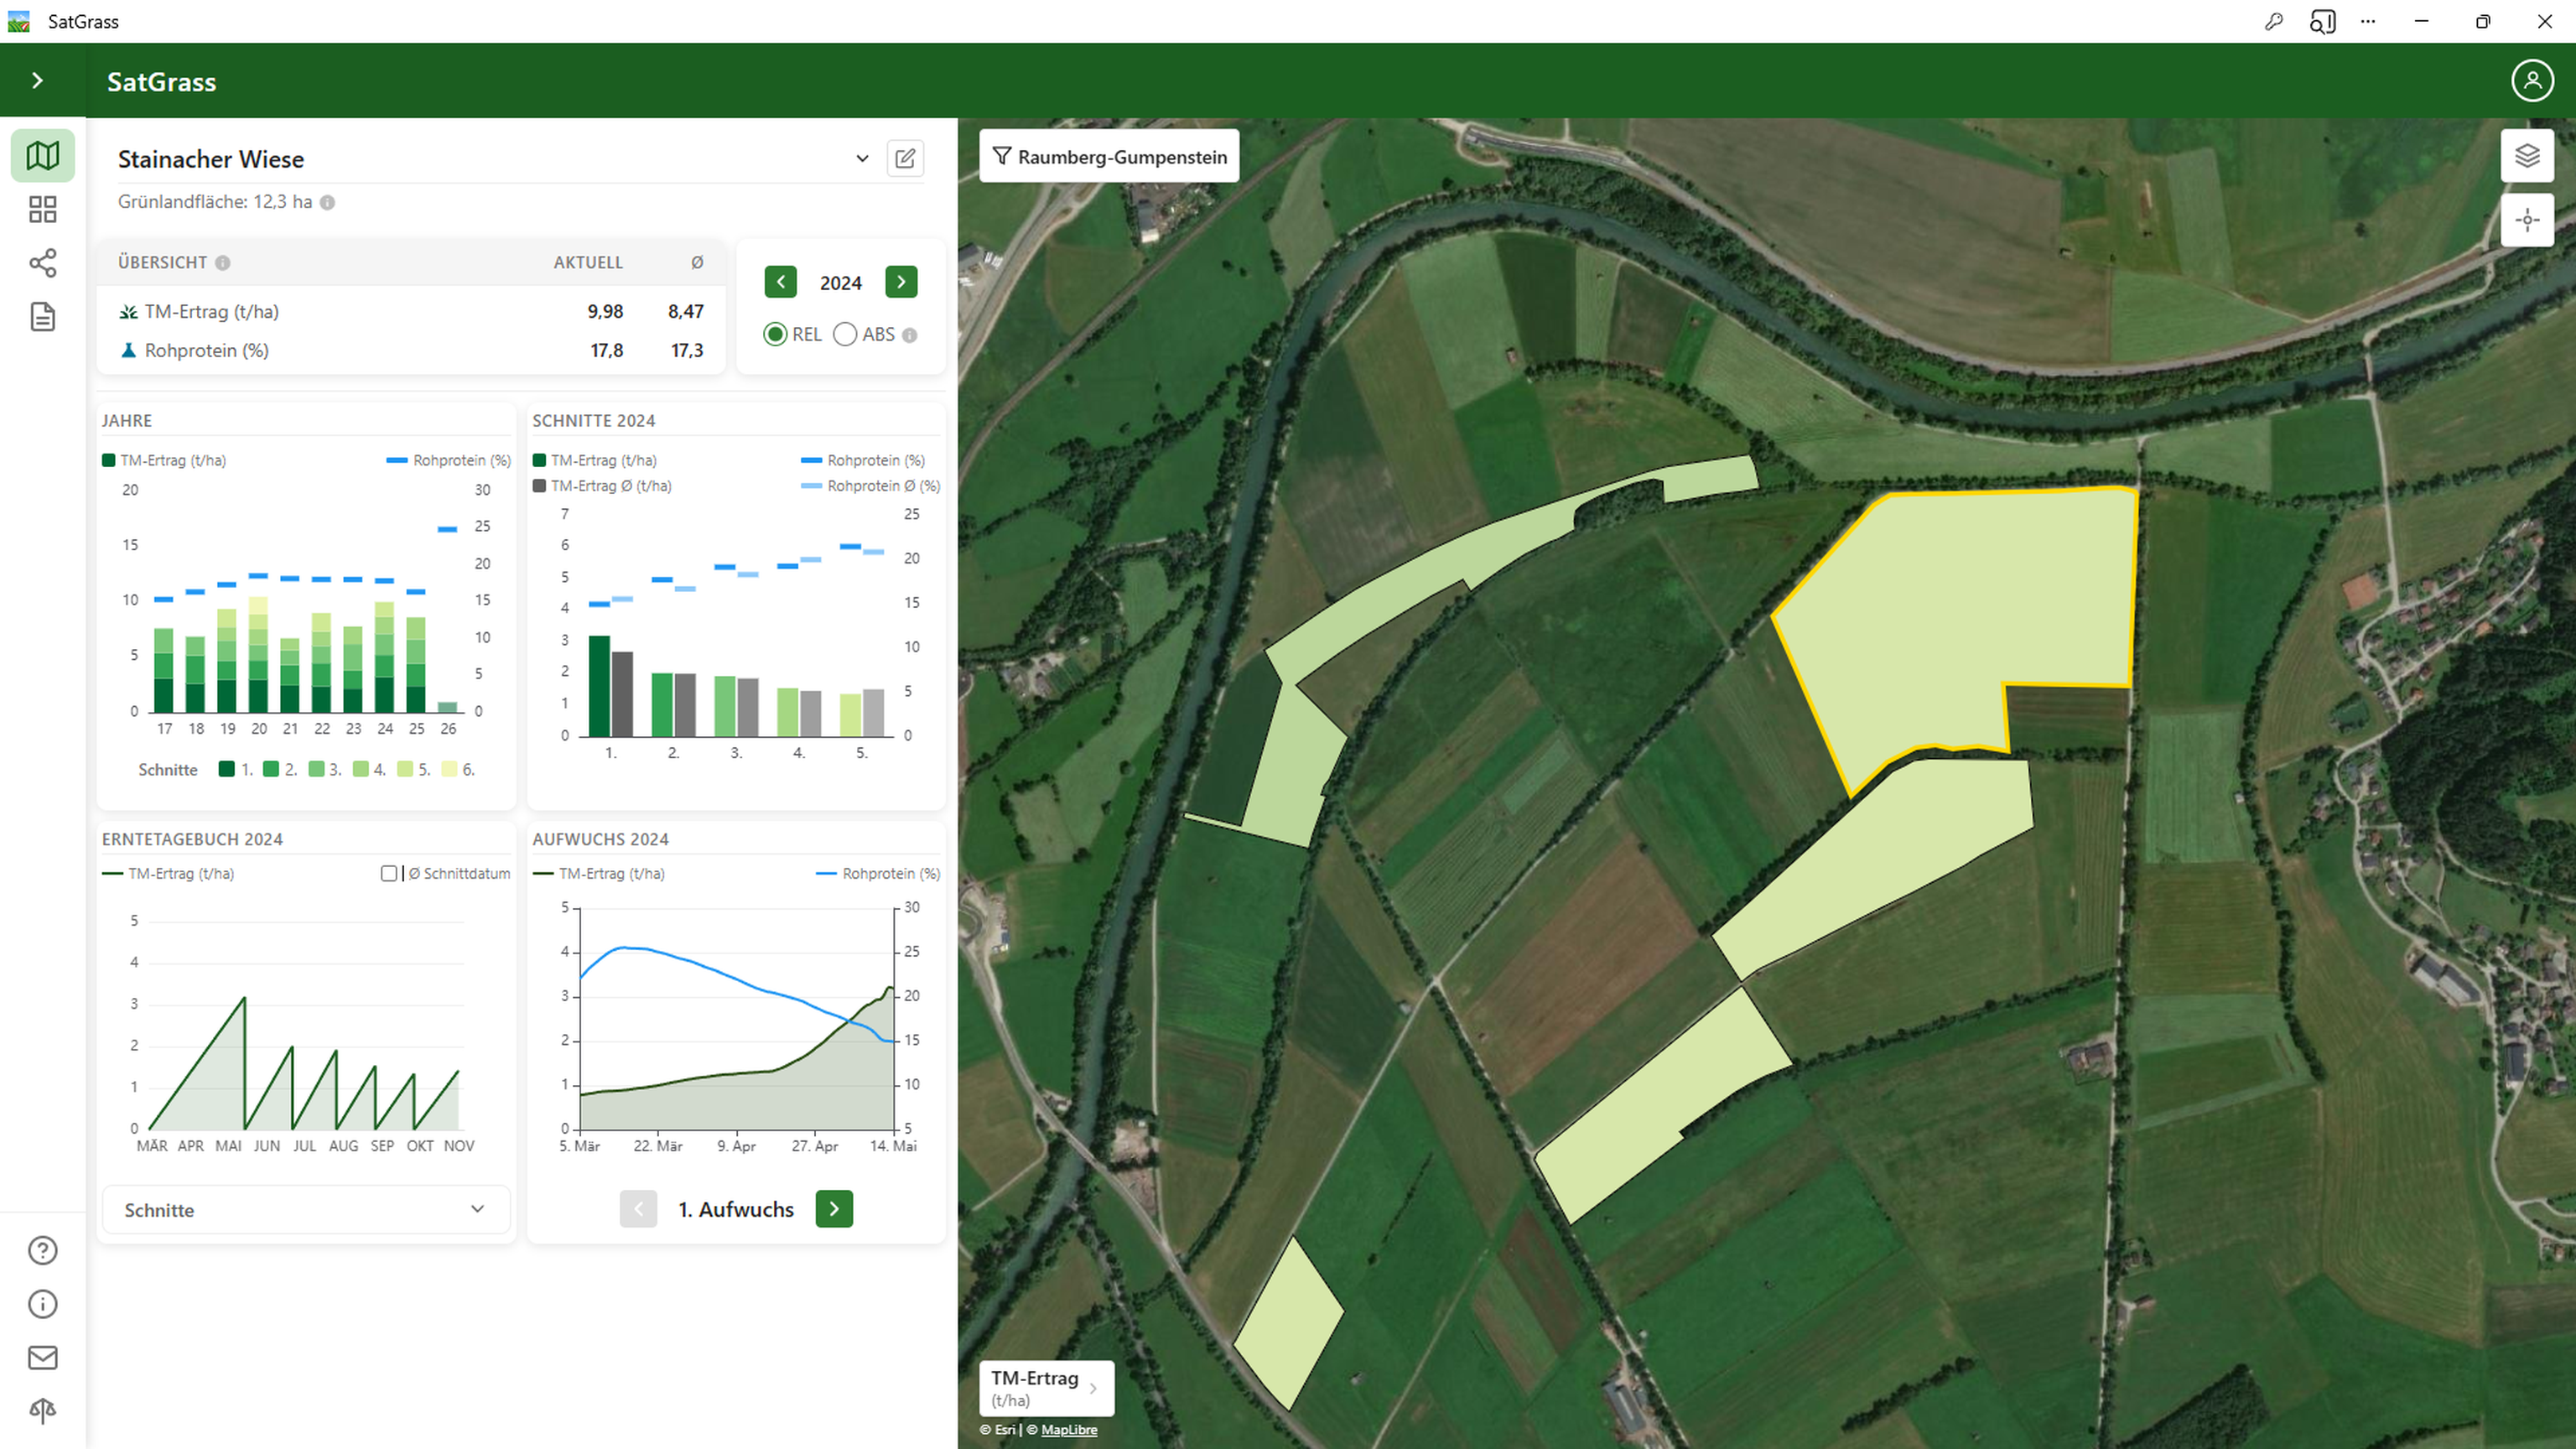Viewport: 2576px width, 1449px height.
Task: Select the ABS radio button
Action: coord(845,335)
